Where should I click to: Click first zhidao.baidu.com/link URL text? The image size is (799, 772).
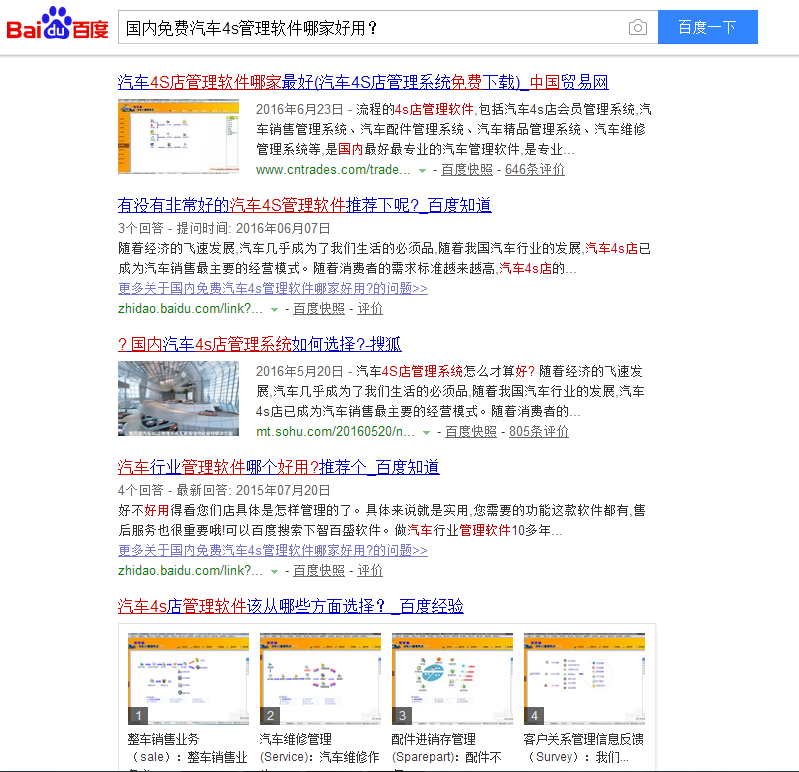190,309
